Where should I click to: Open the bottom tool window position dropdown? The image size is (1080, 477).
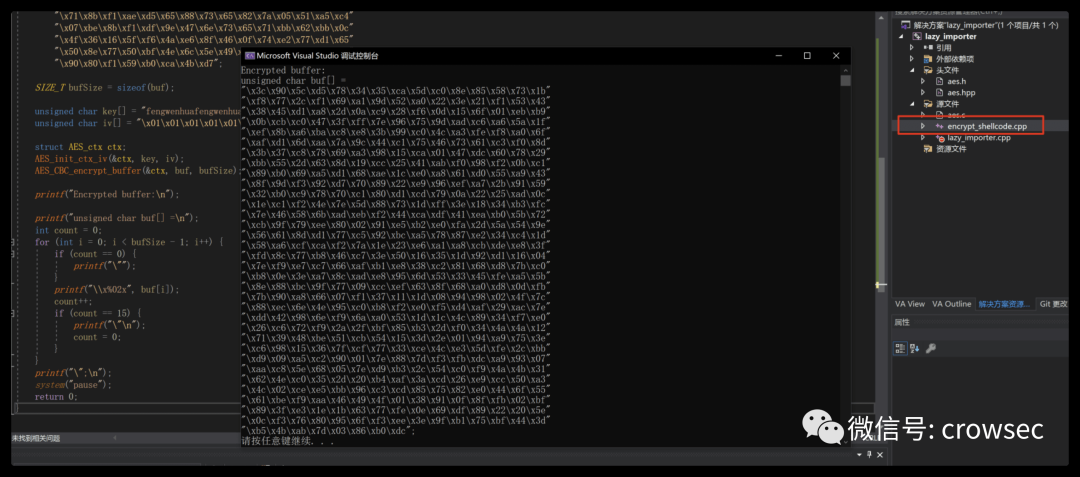tap(860, 454)
